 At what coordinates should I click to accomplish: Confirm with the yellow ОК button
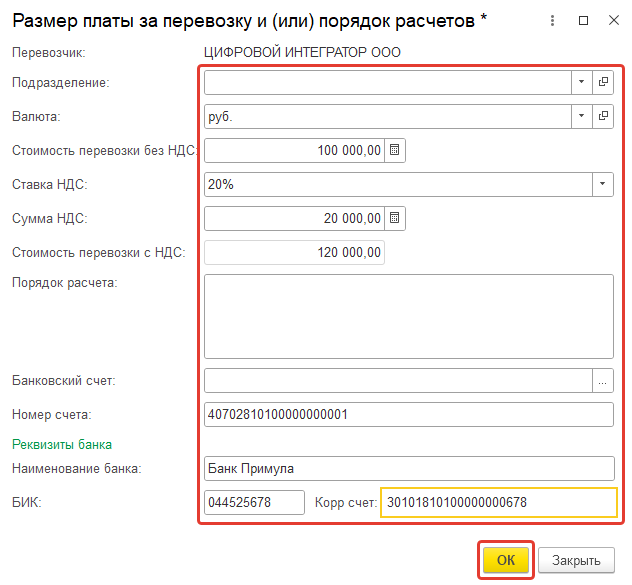tap(506, 560)
